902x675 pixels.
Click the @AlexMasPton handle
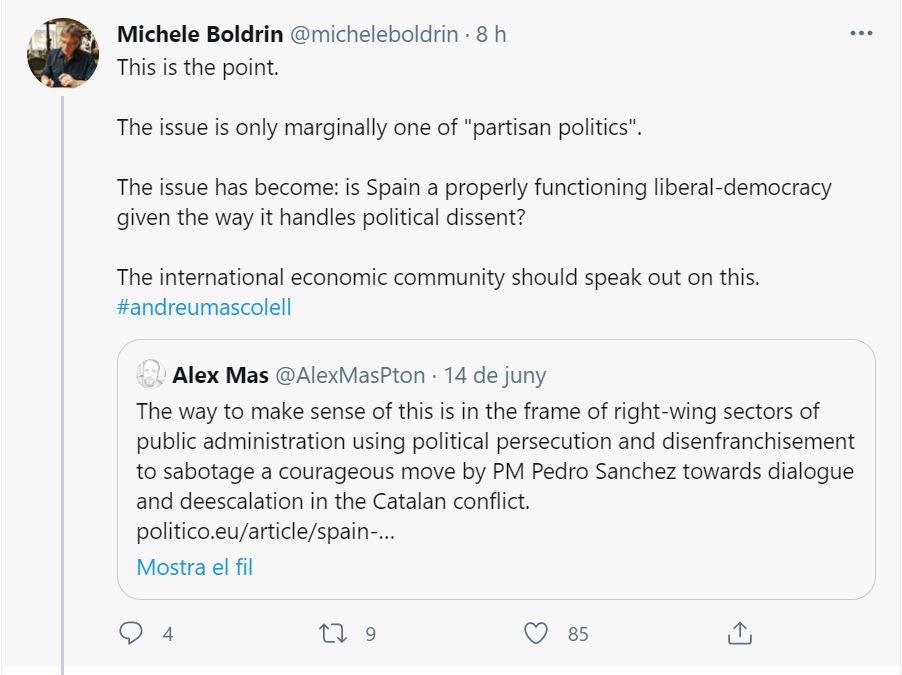(x=349, y=376)
